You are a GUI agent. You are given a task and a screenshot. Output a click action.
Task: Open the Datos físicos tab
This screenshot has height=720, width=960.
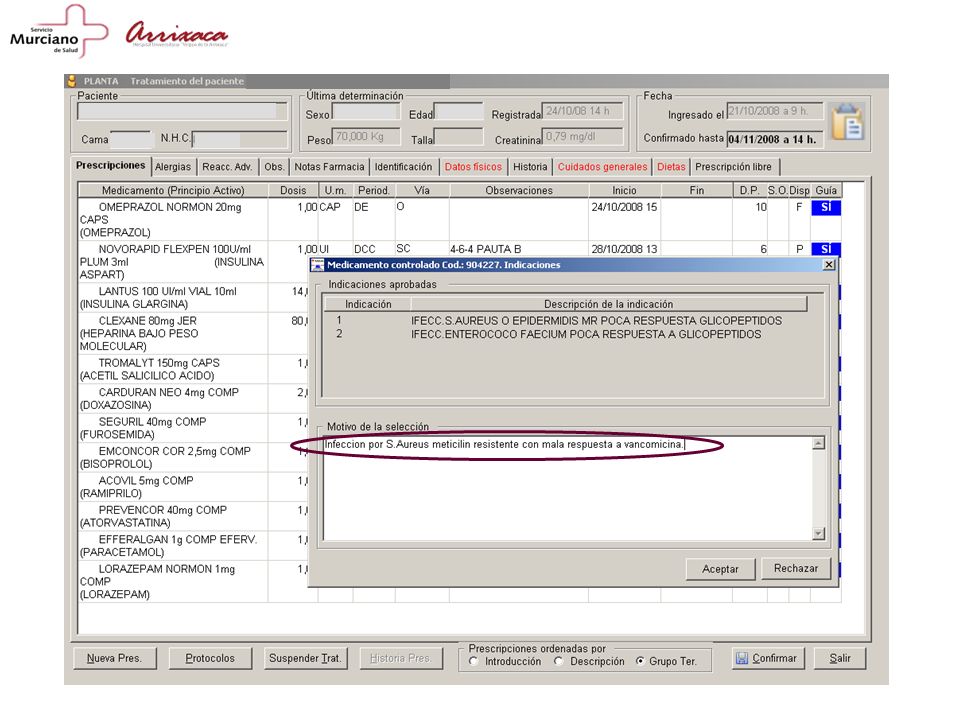pos(473,167)
